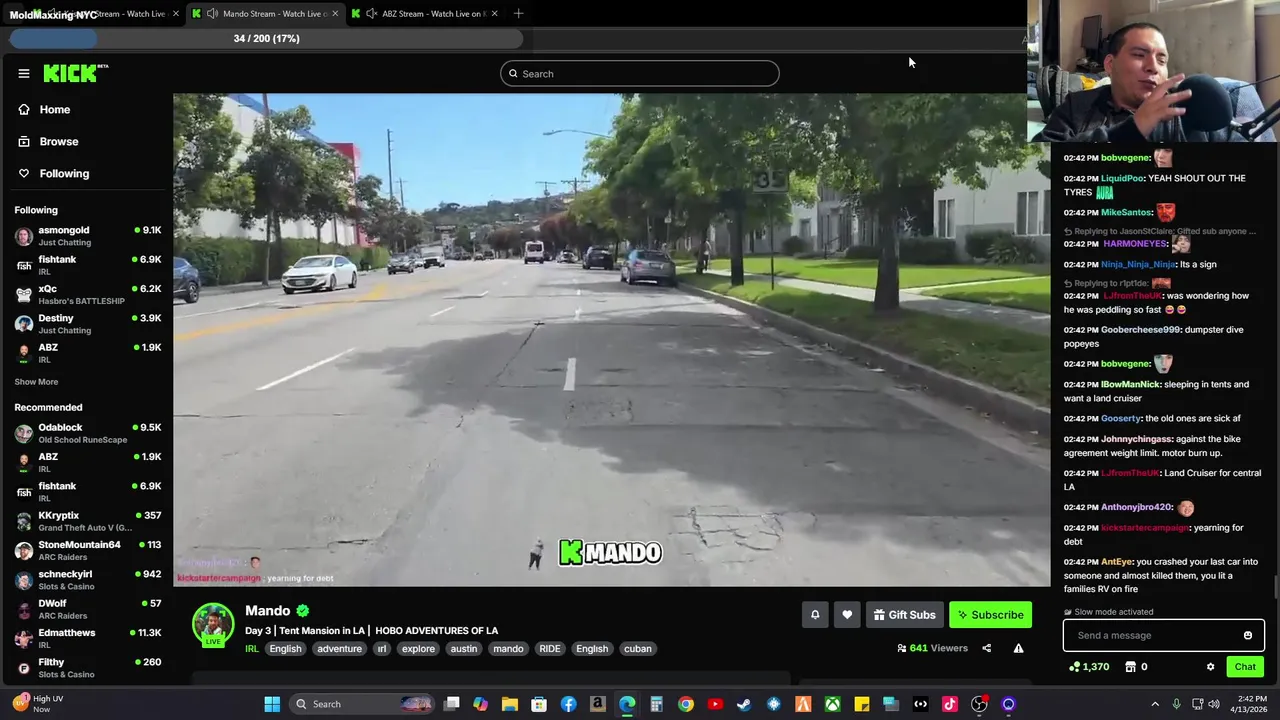Click the Windows taskbar search box
Image resolution: width=1280 pixels, height=720 pixels.
pos(363,704)
